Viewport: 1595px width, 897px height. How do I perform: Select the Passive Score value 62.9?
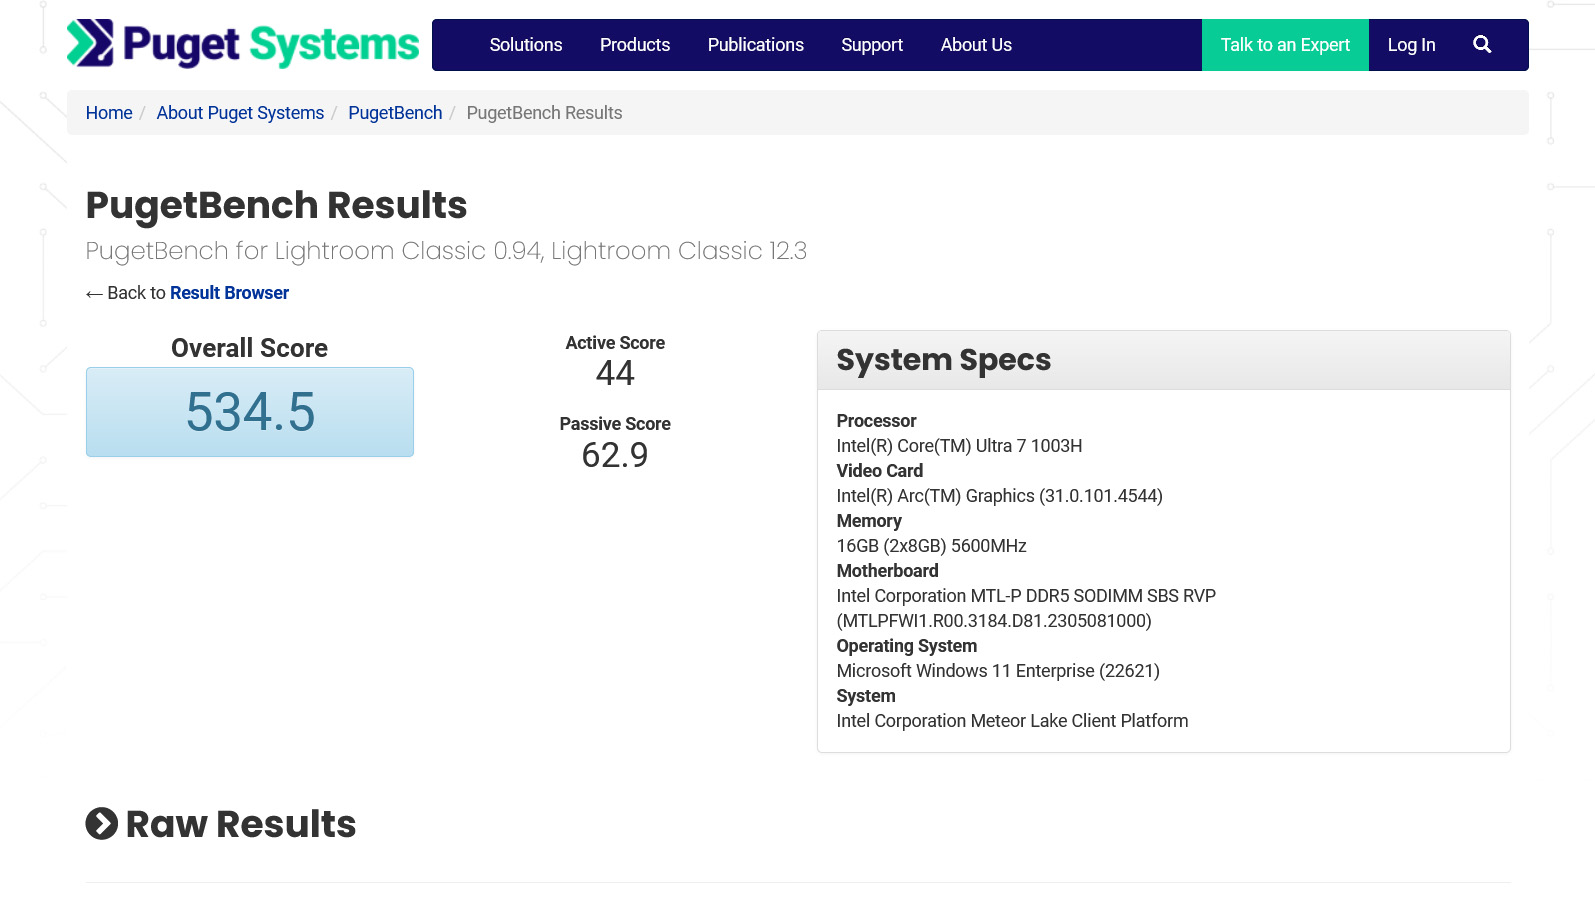(615, 455)
